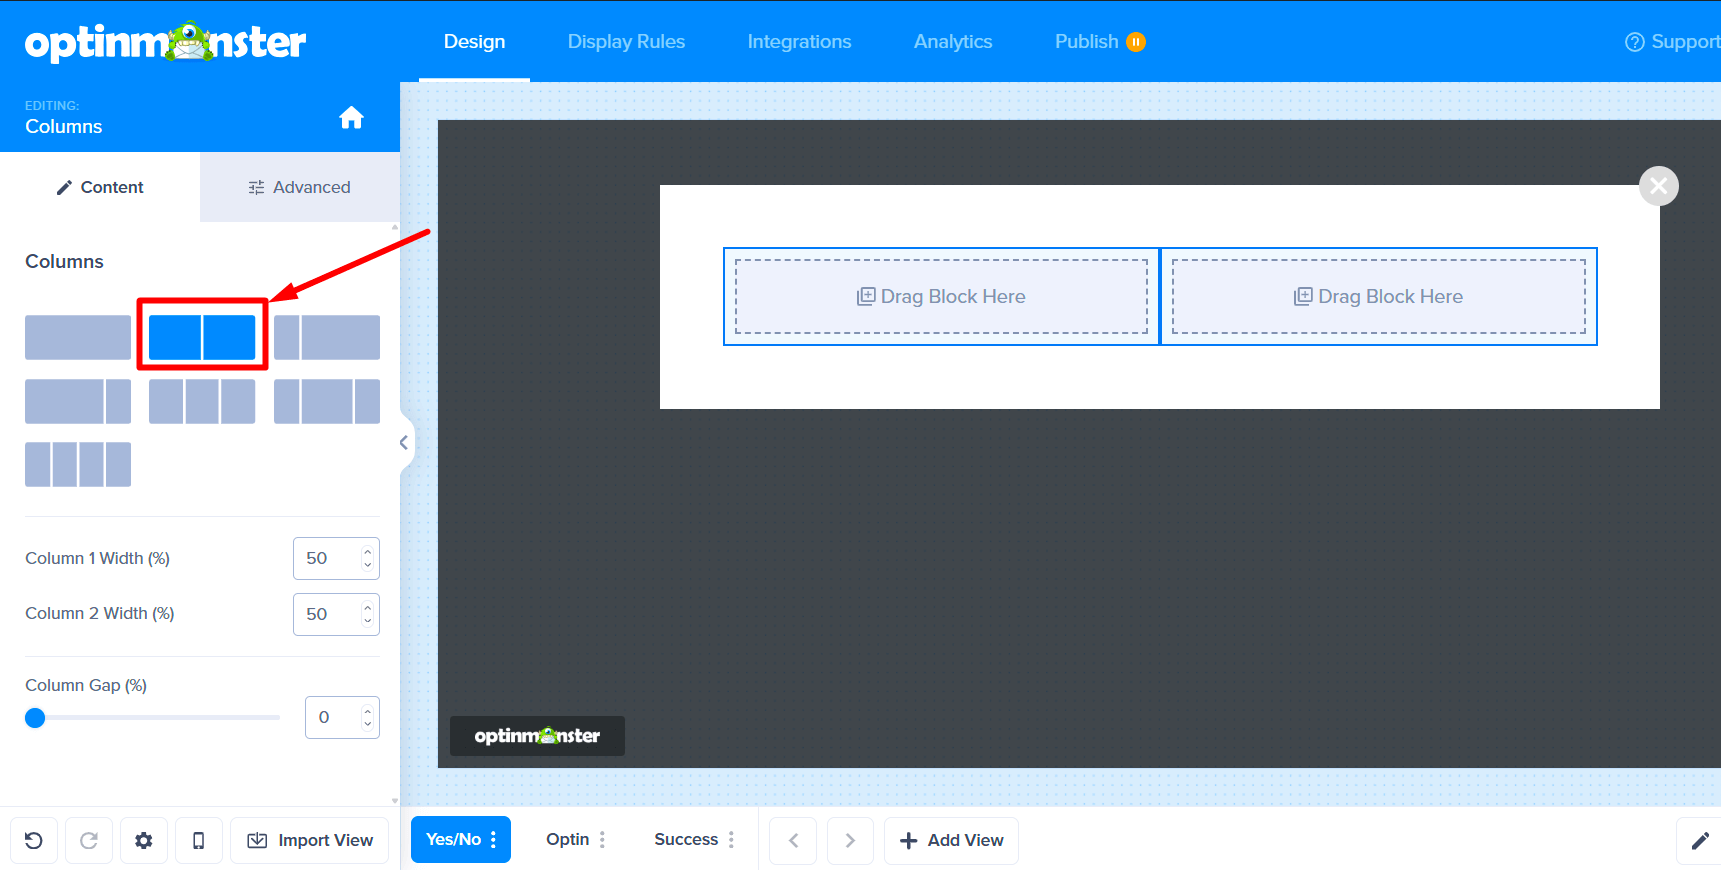Select the three equal columns layout
The width and height of the screenshot is (1721, 870).
202,401
